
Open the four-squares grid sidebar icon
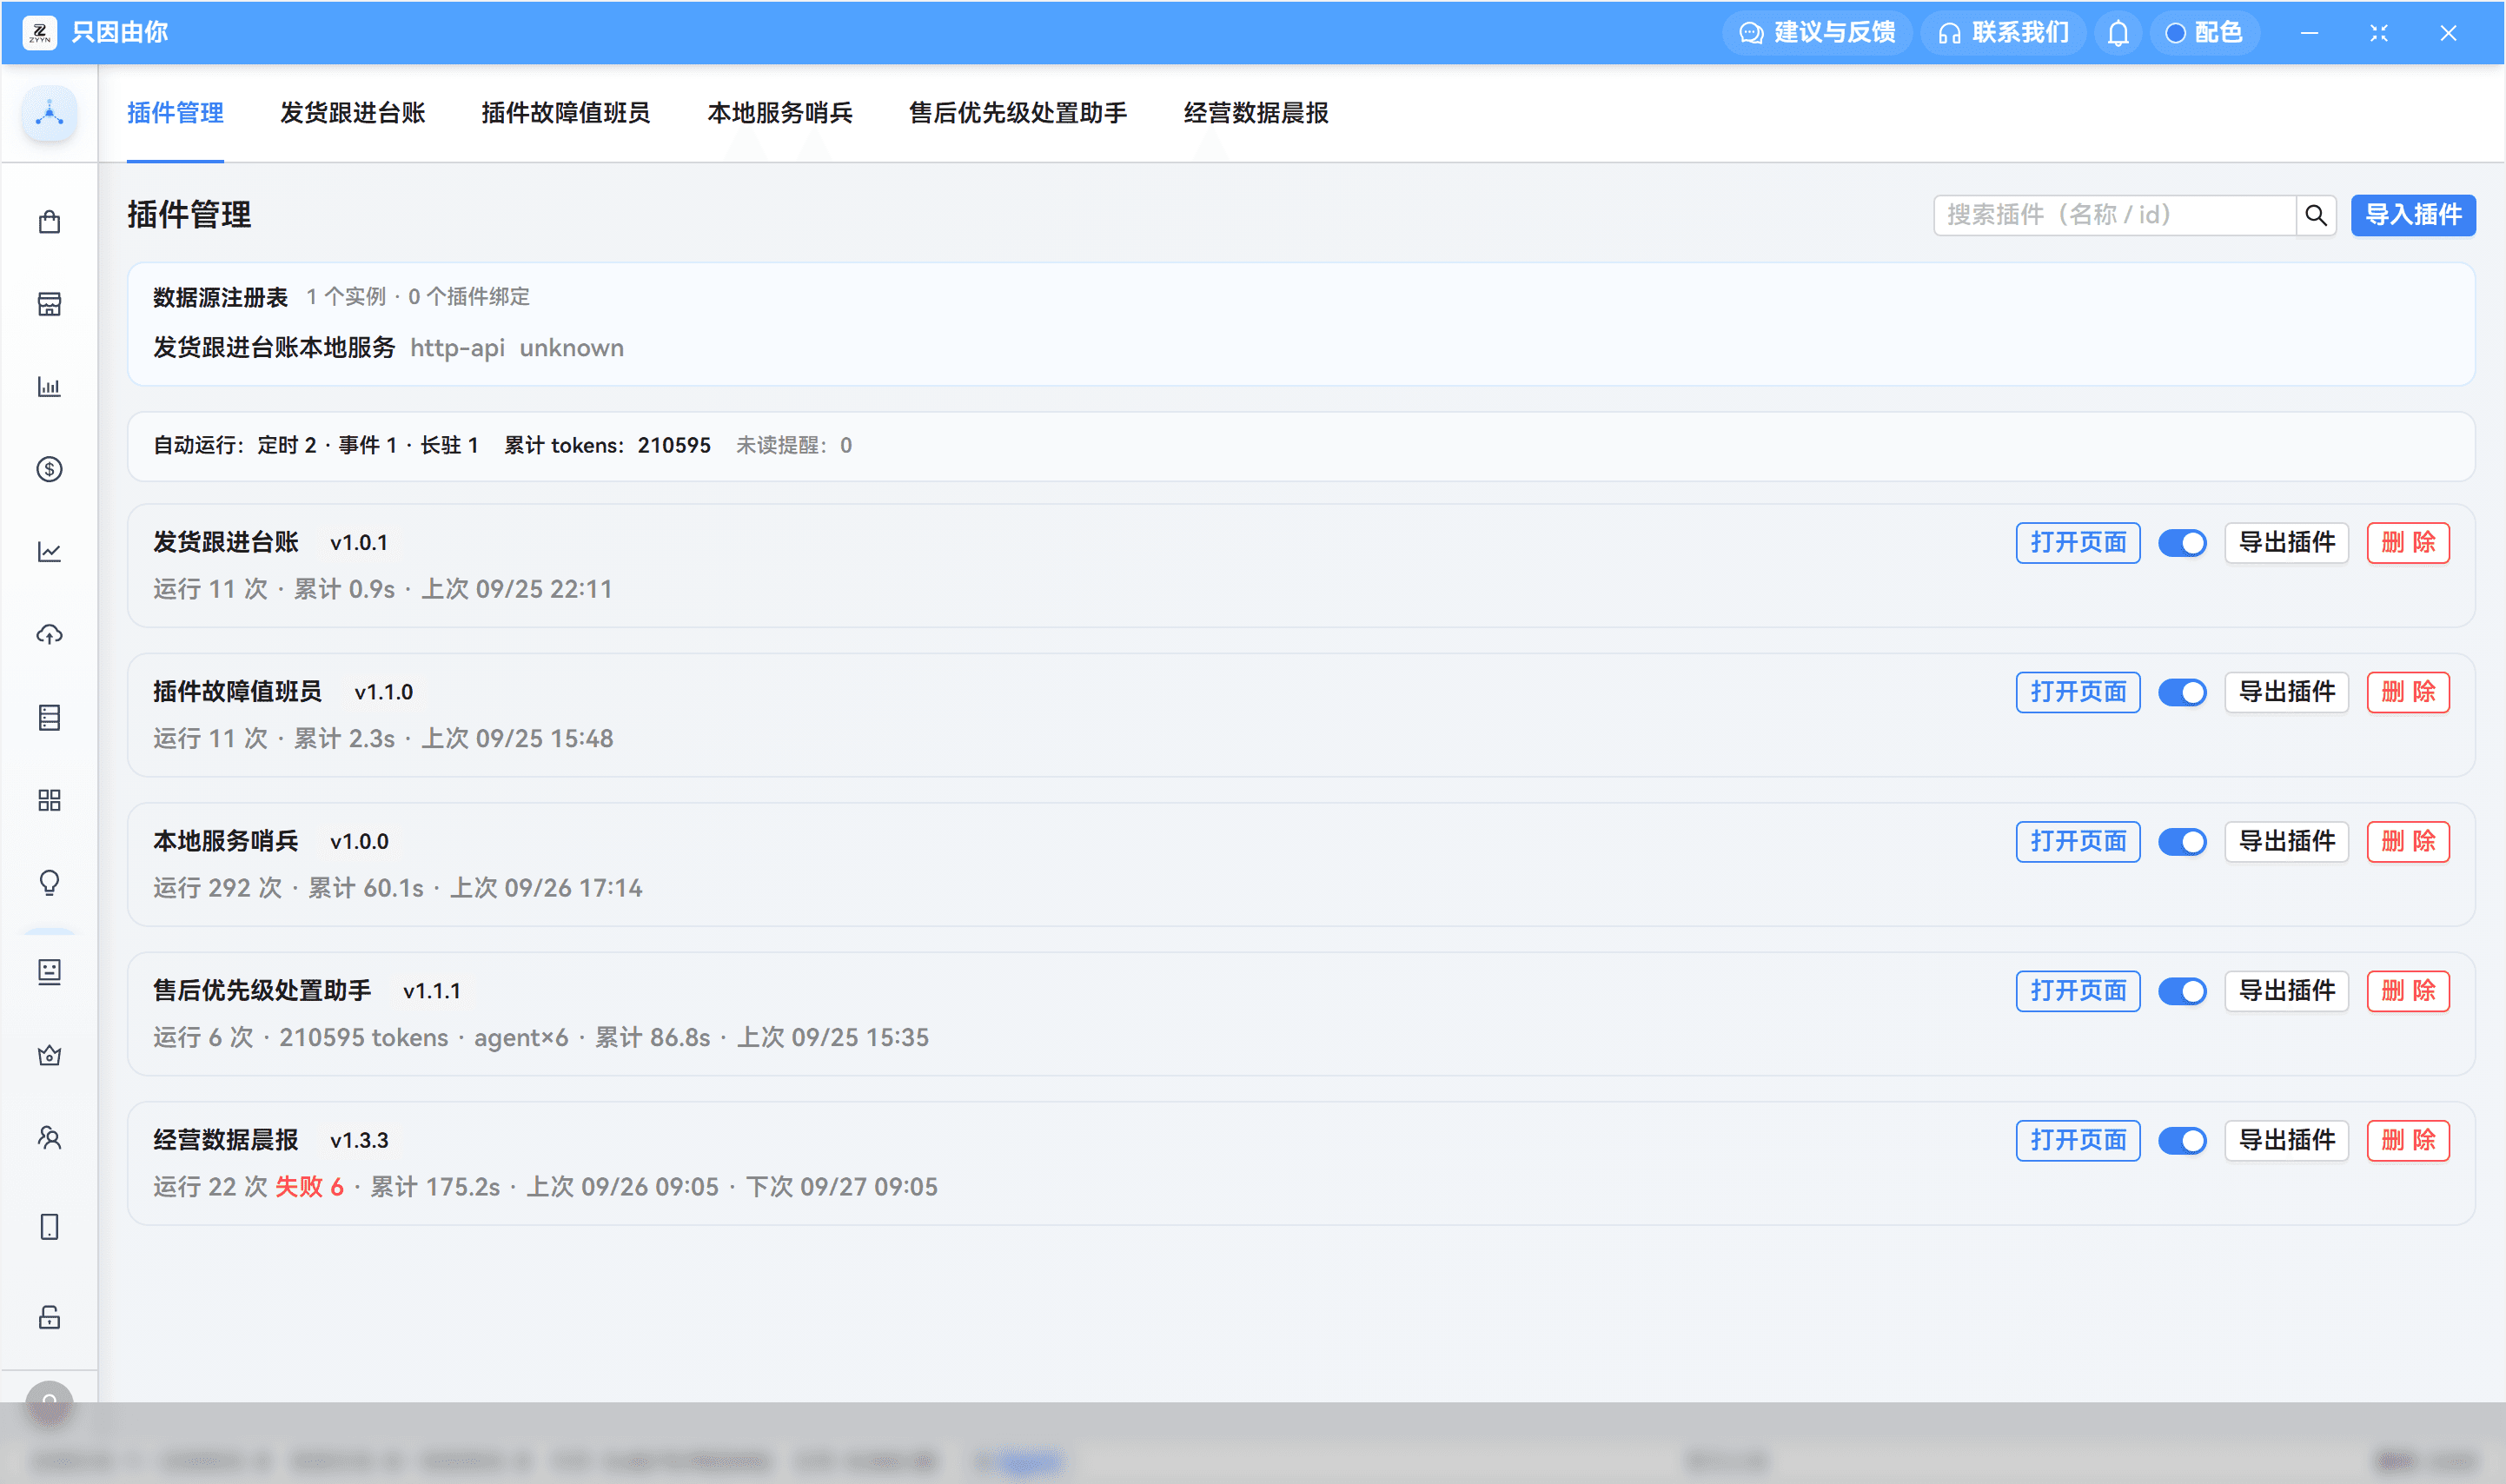pyautogui.click(x=49, y=800)
